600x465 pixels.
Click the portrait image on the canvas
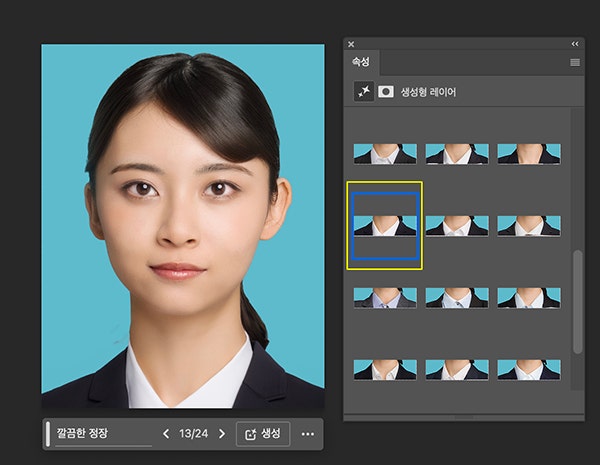183,226
